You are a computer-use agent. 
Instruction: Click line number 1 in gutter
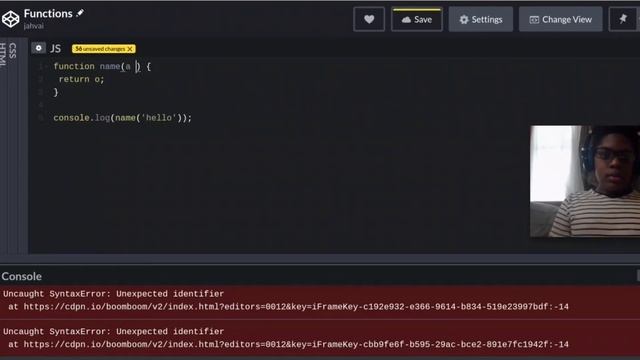pos(41,66)
